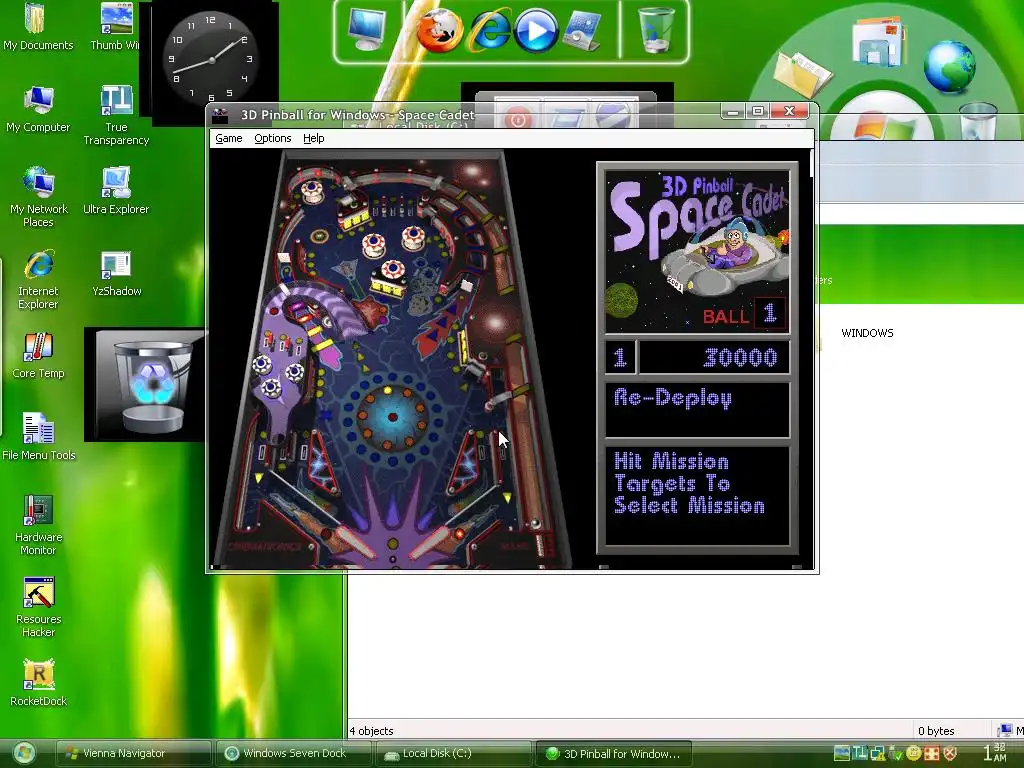
Task: Launch Hardware Monitor desktop shortcut
Action: click(39, 525)
